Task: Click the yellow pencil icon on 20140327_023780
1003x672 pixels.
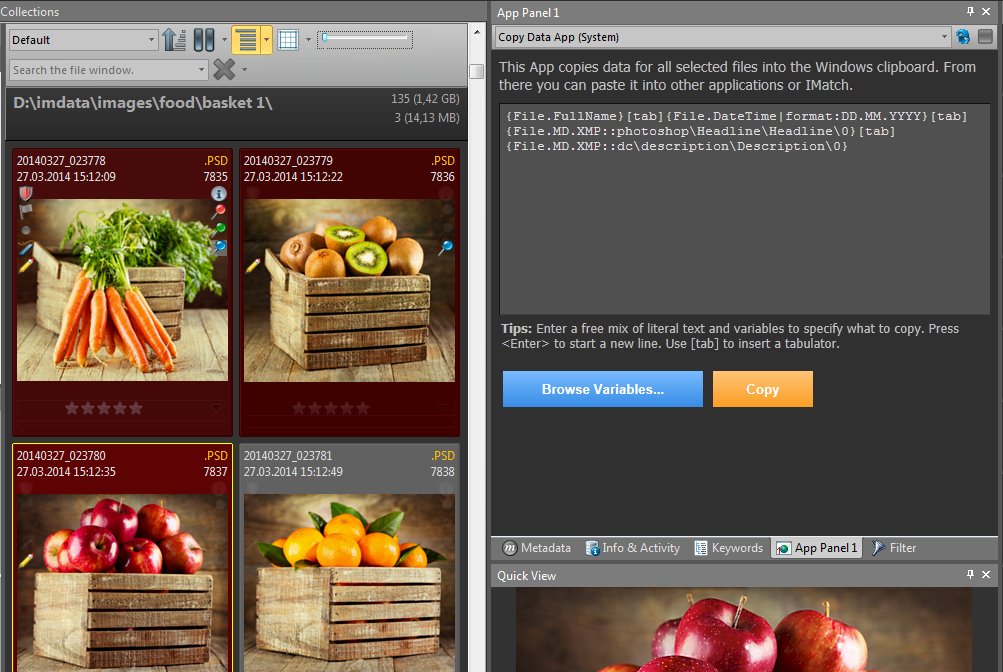Action: coord(26,561)
